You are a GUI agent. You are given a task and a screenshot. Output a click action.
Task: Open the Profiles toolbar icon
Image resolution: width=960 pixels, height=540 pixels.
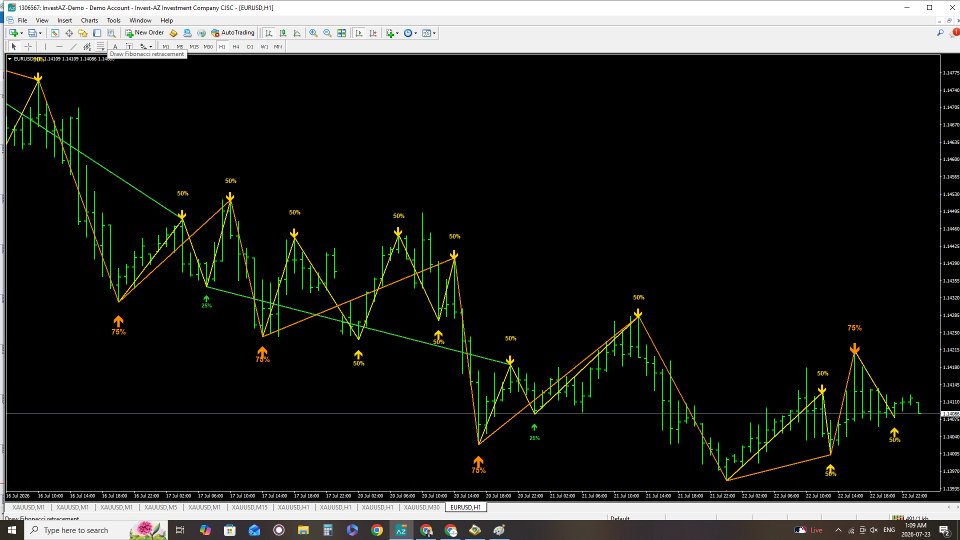(x=32, y=33)
